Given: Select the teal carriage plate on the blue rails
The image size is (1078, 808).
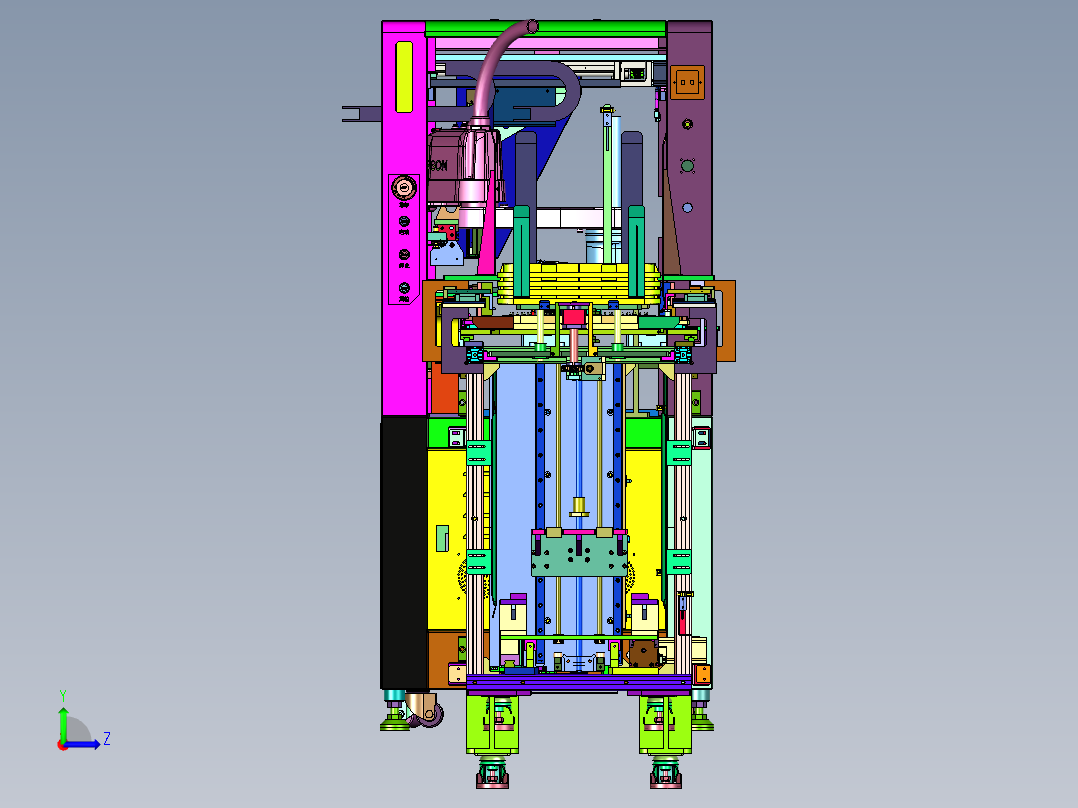Looking at the screenshot, I should 580,555.
